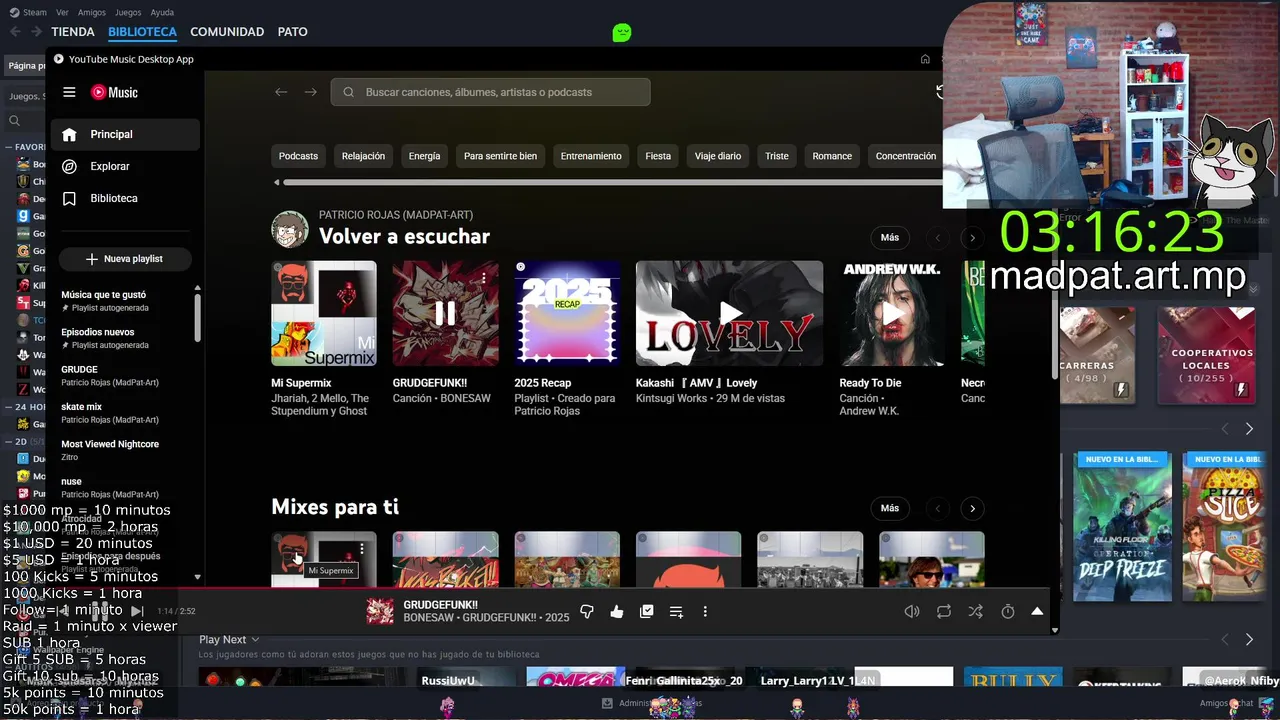Select the Para sentirte bien chip
This screenshot has width=1280, height=720.
tap(500, 156)
